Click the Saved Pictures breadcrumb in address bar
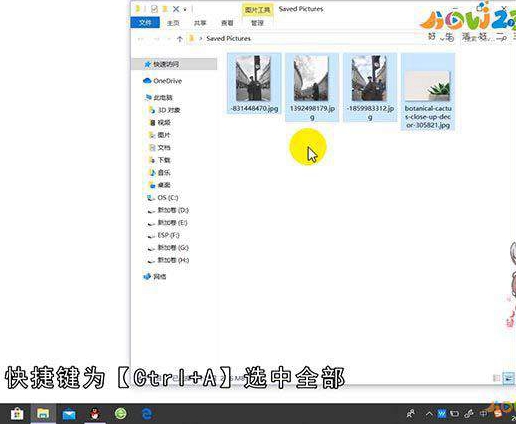516x424 pixels. 228,39
